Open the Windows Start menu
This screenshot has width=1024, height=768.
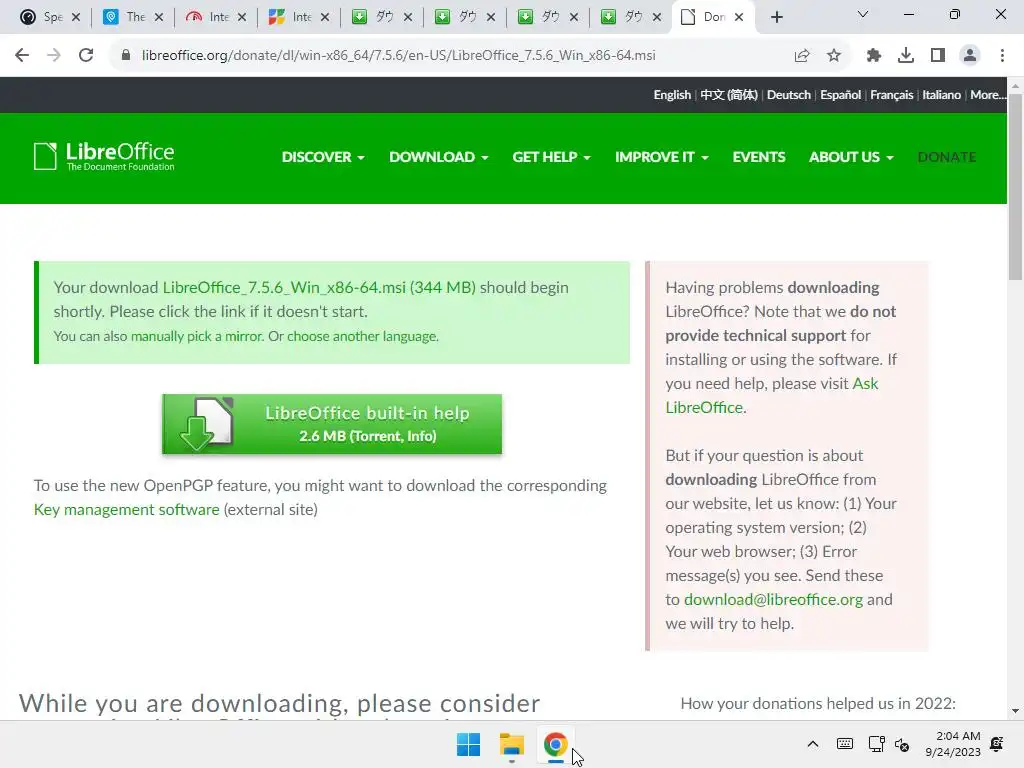(468, 744)
